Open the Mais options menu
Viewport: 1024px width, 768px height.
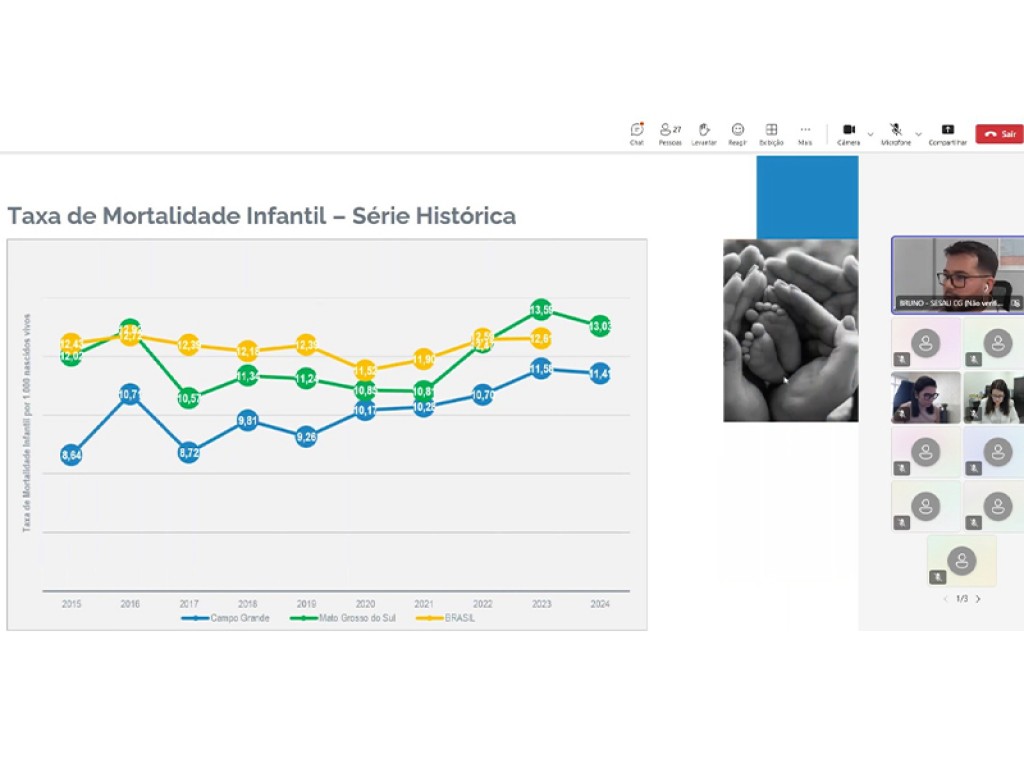[805, 133]
